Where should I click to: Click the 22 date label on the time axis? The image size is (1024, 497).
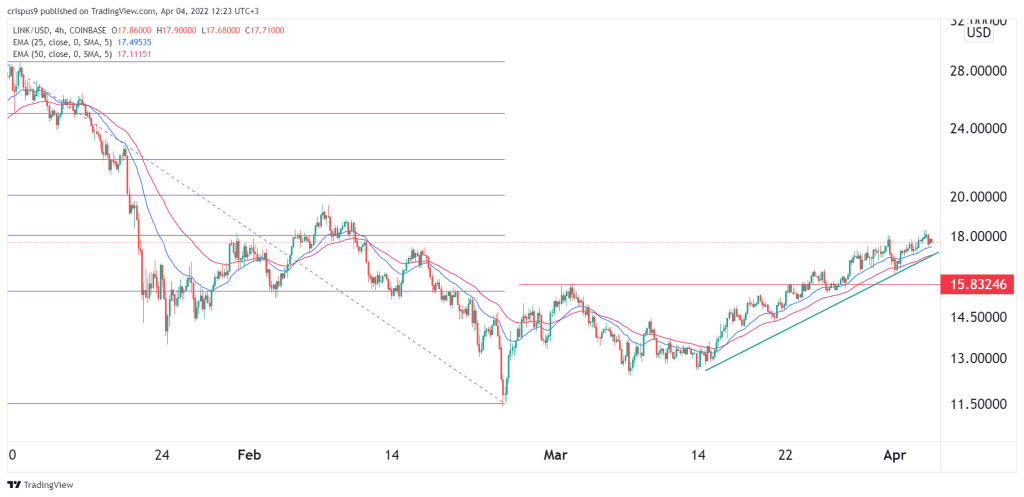(786, 455)
